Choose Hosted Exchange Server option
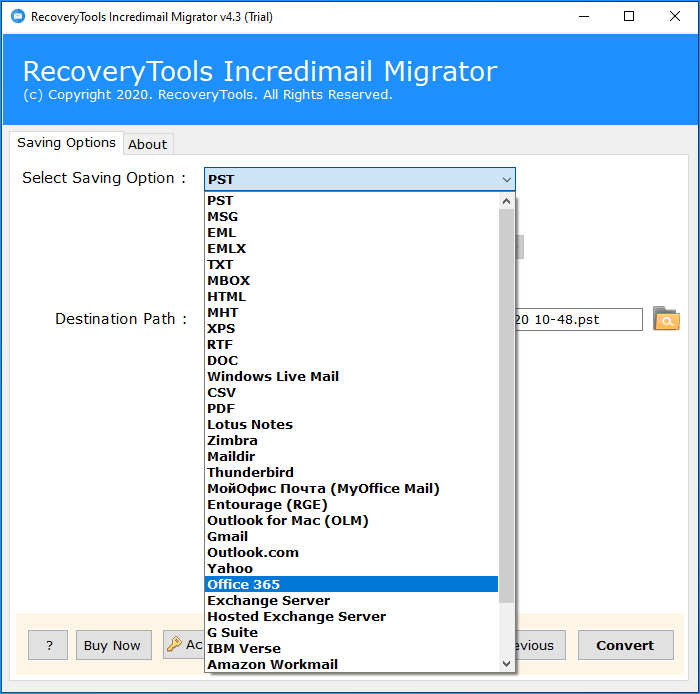 tap(351, 617)
